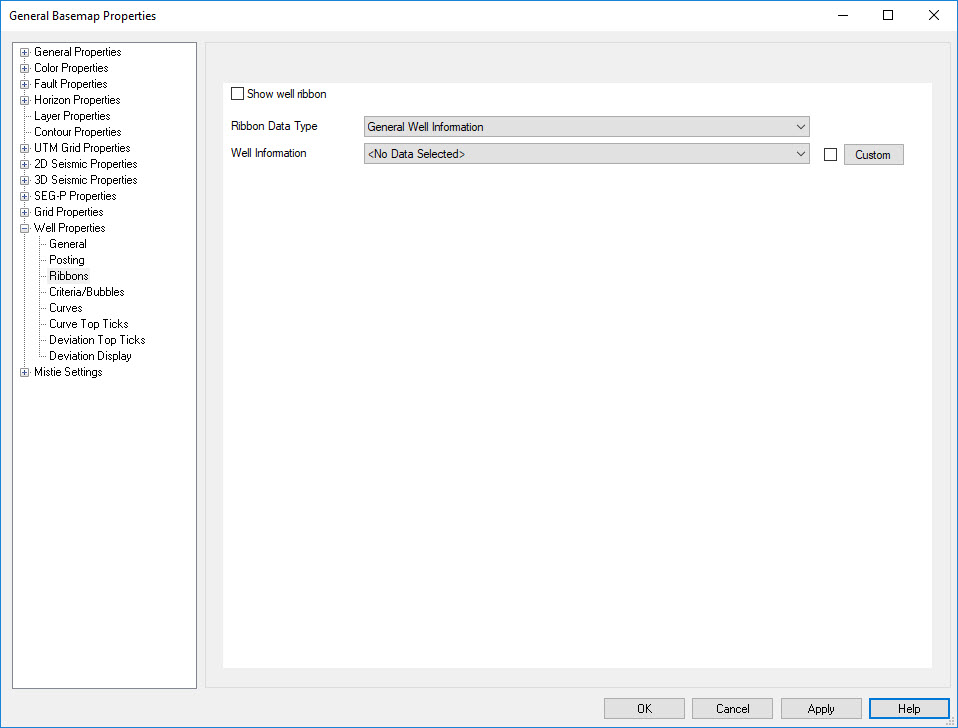Click the Cancel button
The width and height of the screenshot is (958, 728).
(732, 708)
